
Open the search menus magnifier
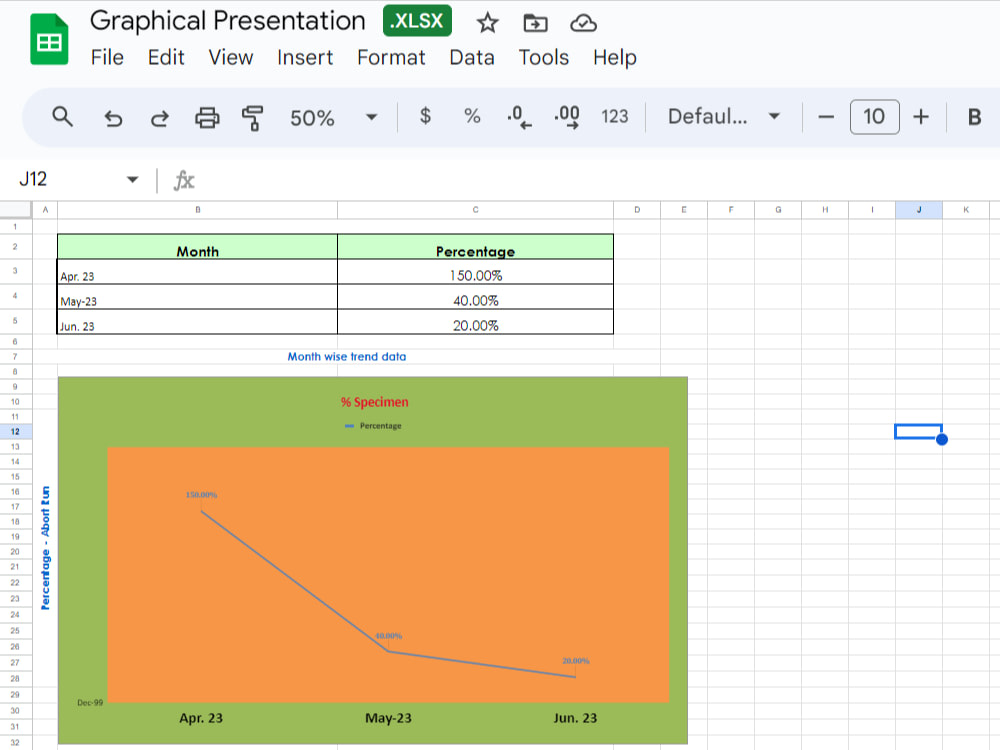tap(62, 117)
